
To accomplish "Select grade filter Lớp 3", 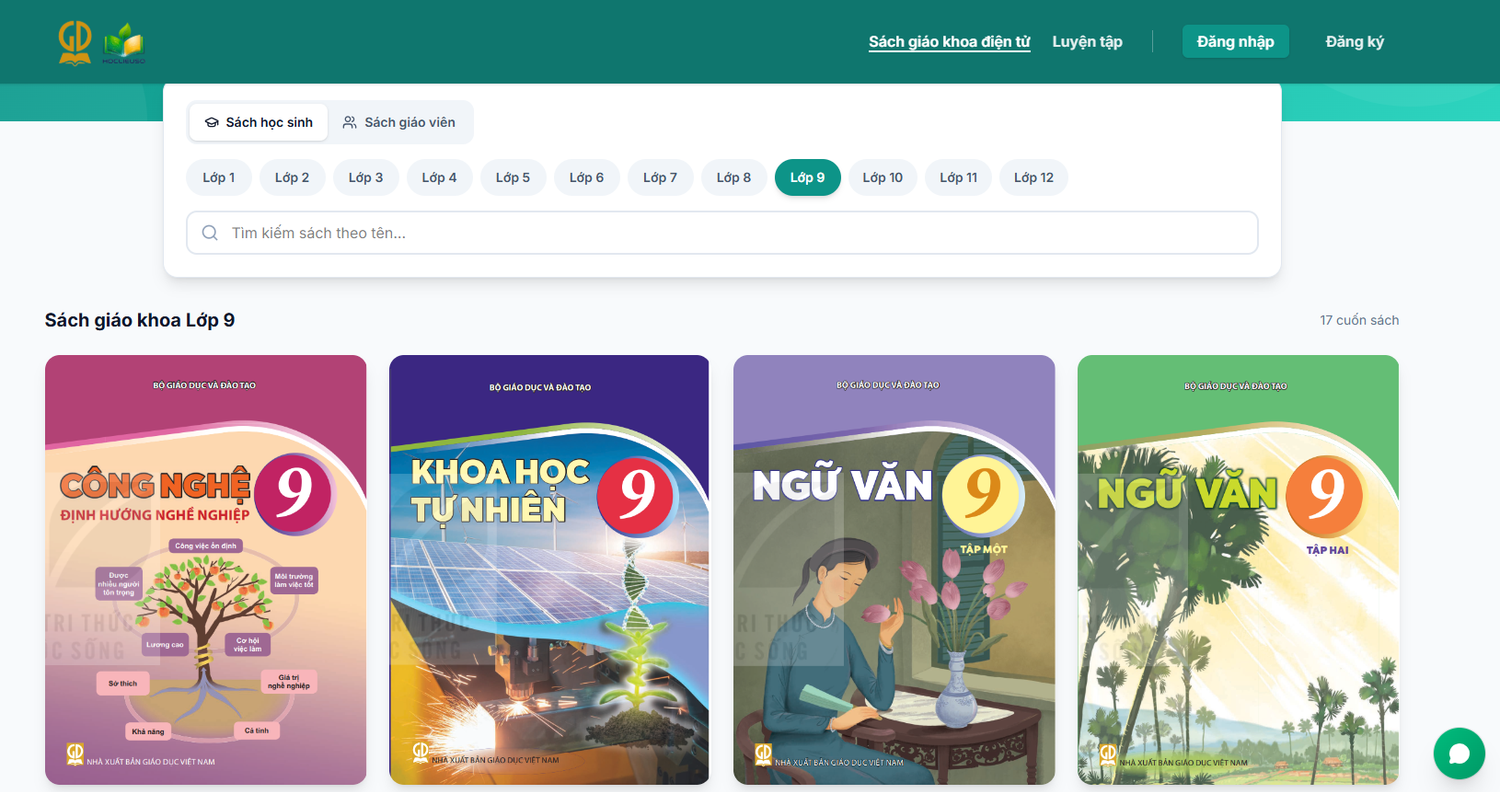I will [x=366, y=177].
